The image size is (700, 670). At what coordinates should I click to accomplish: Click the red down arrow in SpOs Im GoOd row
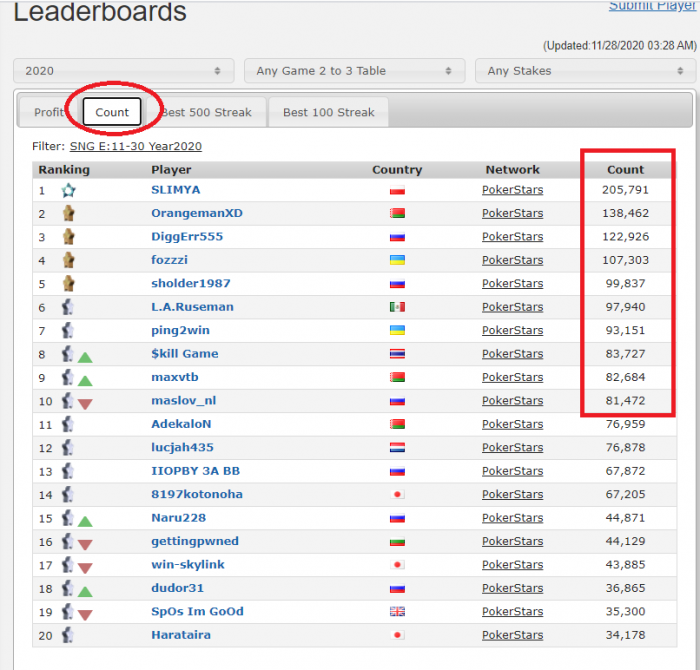[x=85, y=615]
